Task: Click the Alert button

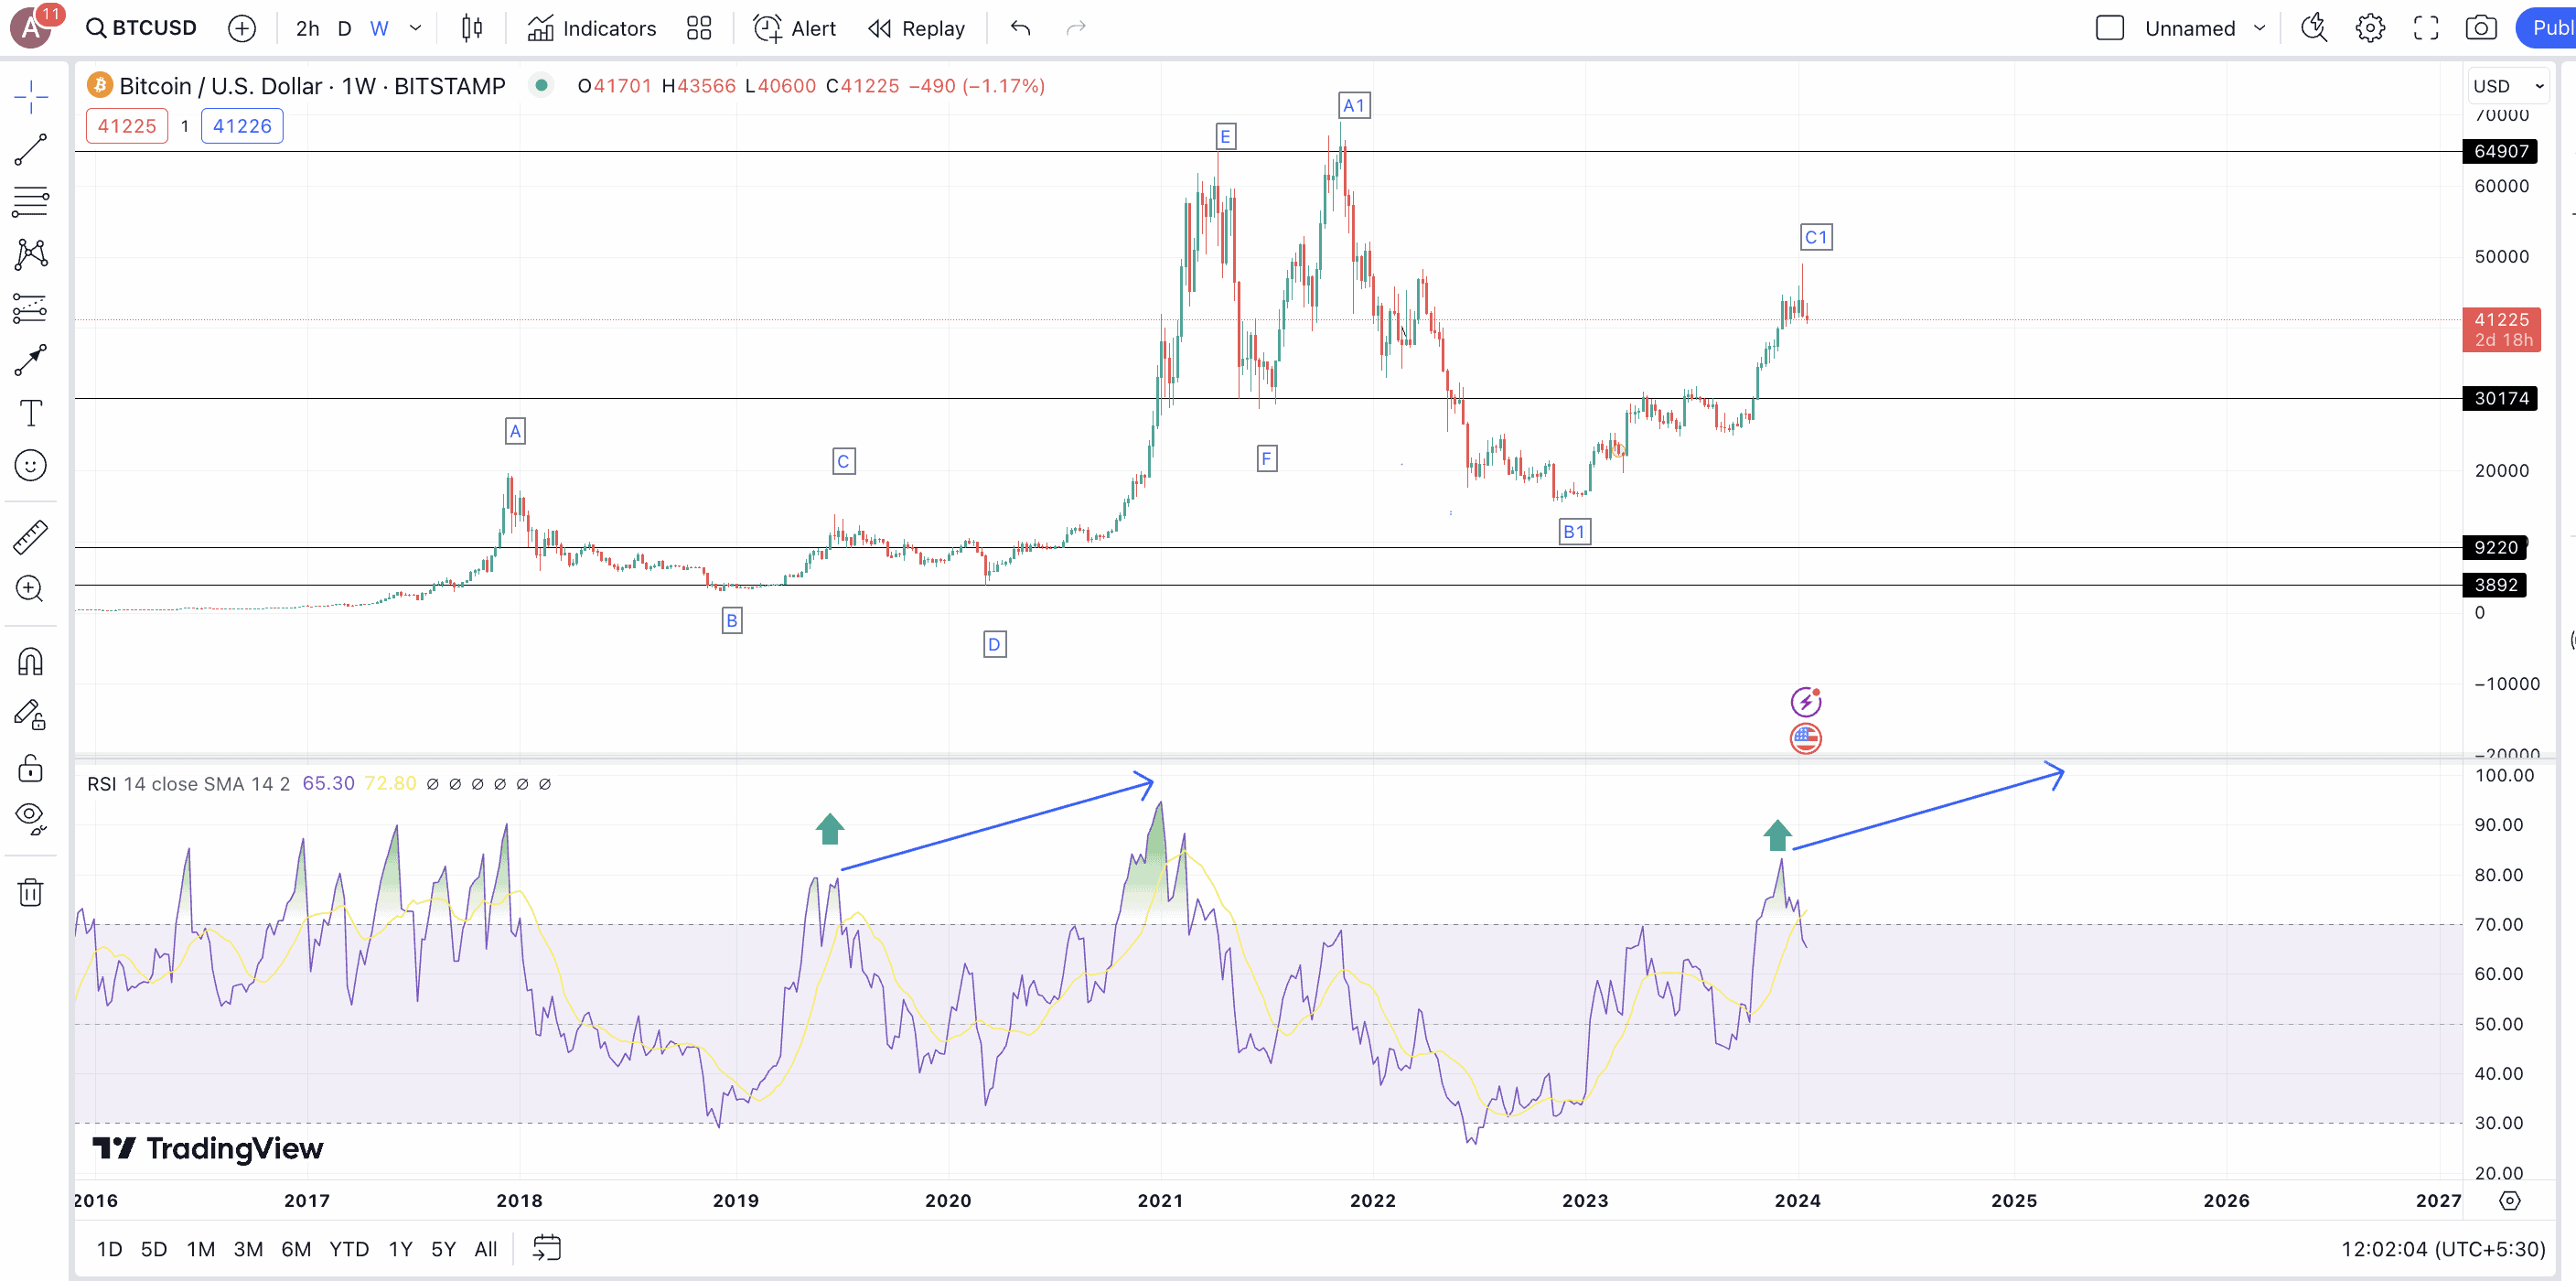Action: [795, 28]
